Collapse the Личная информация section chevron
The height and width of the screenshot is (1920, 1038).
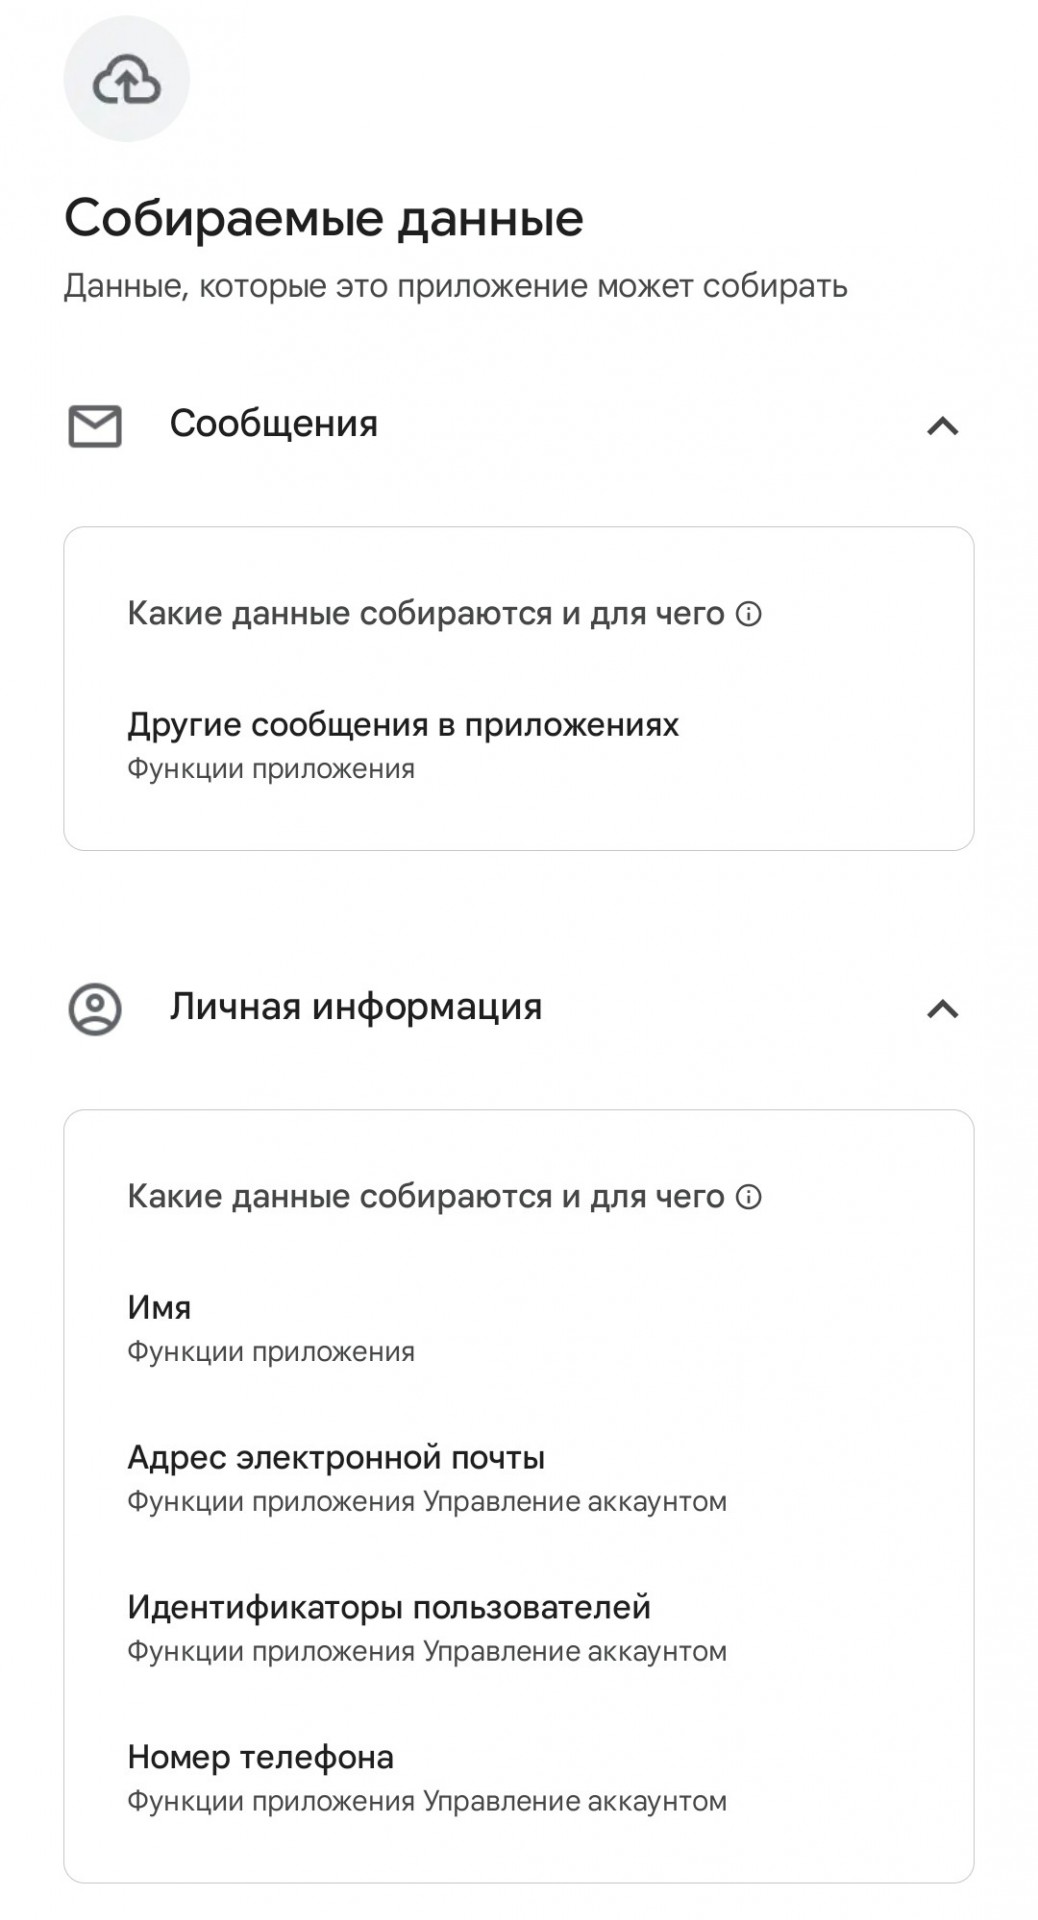[943, 1010]
